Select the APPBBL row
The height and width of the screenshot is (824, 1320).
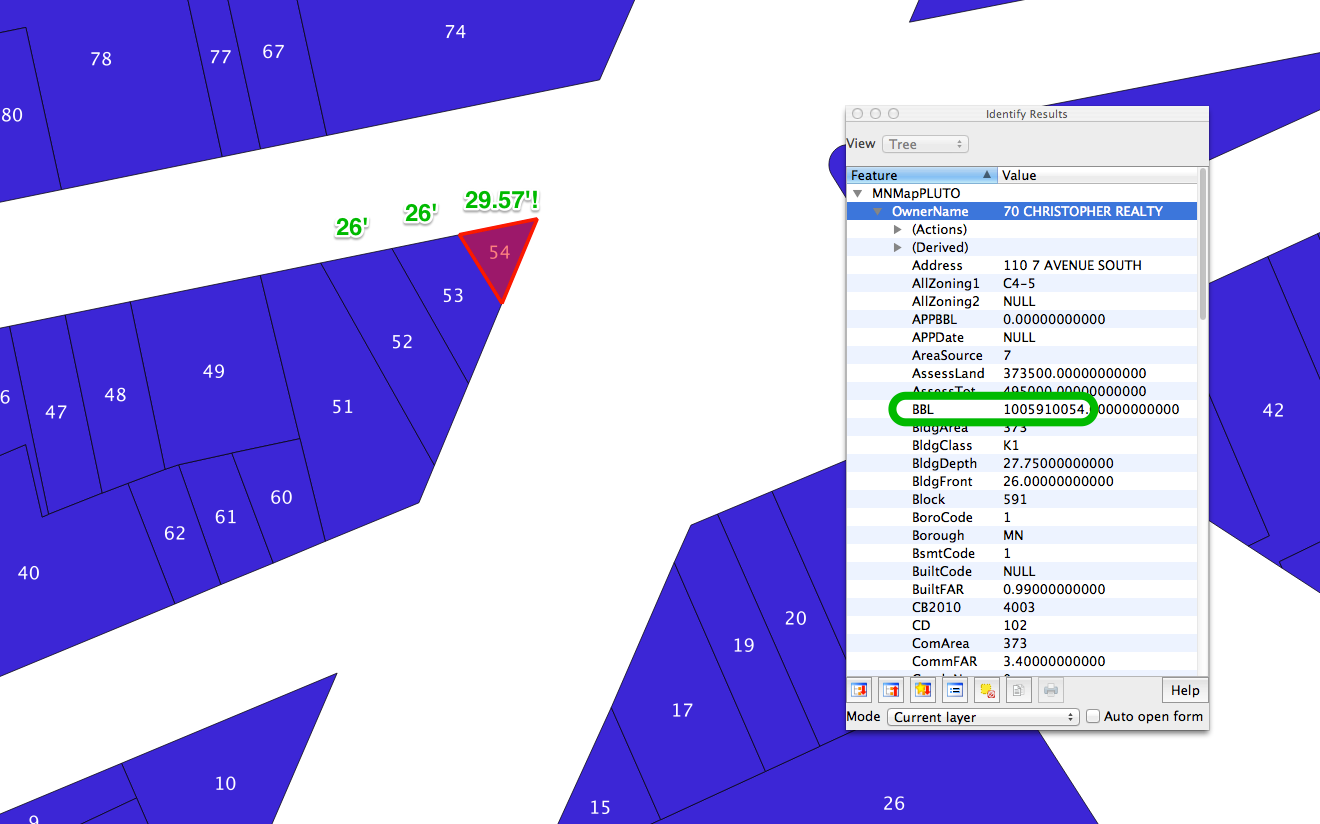pyautogui.click(x=1021, y=319)
